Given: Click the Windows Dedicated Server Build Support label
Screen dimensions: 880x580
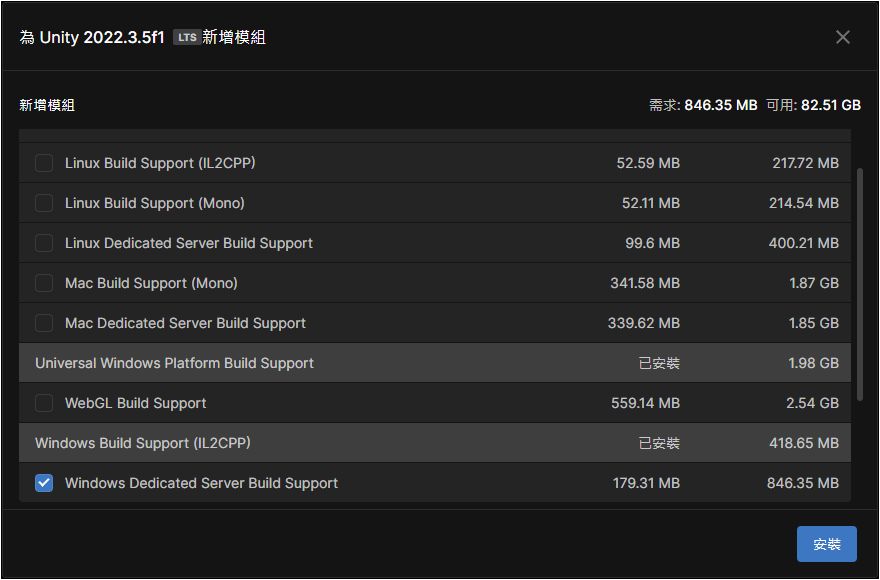Looking at the screenshot, I should pos(201,483).
